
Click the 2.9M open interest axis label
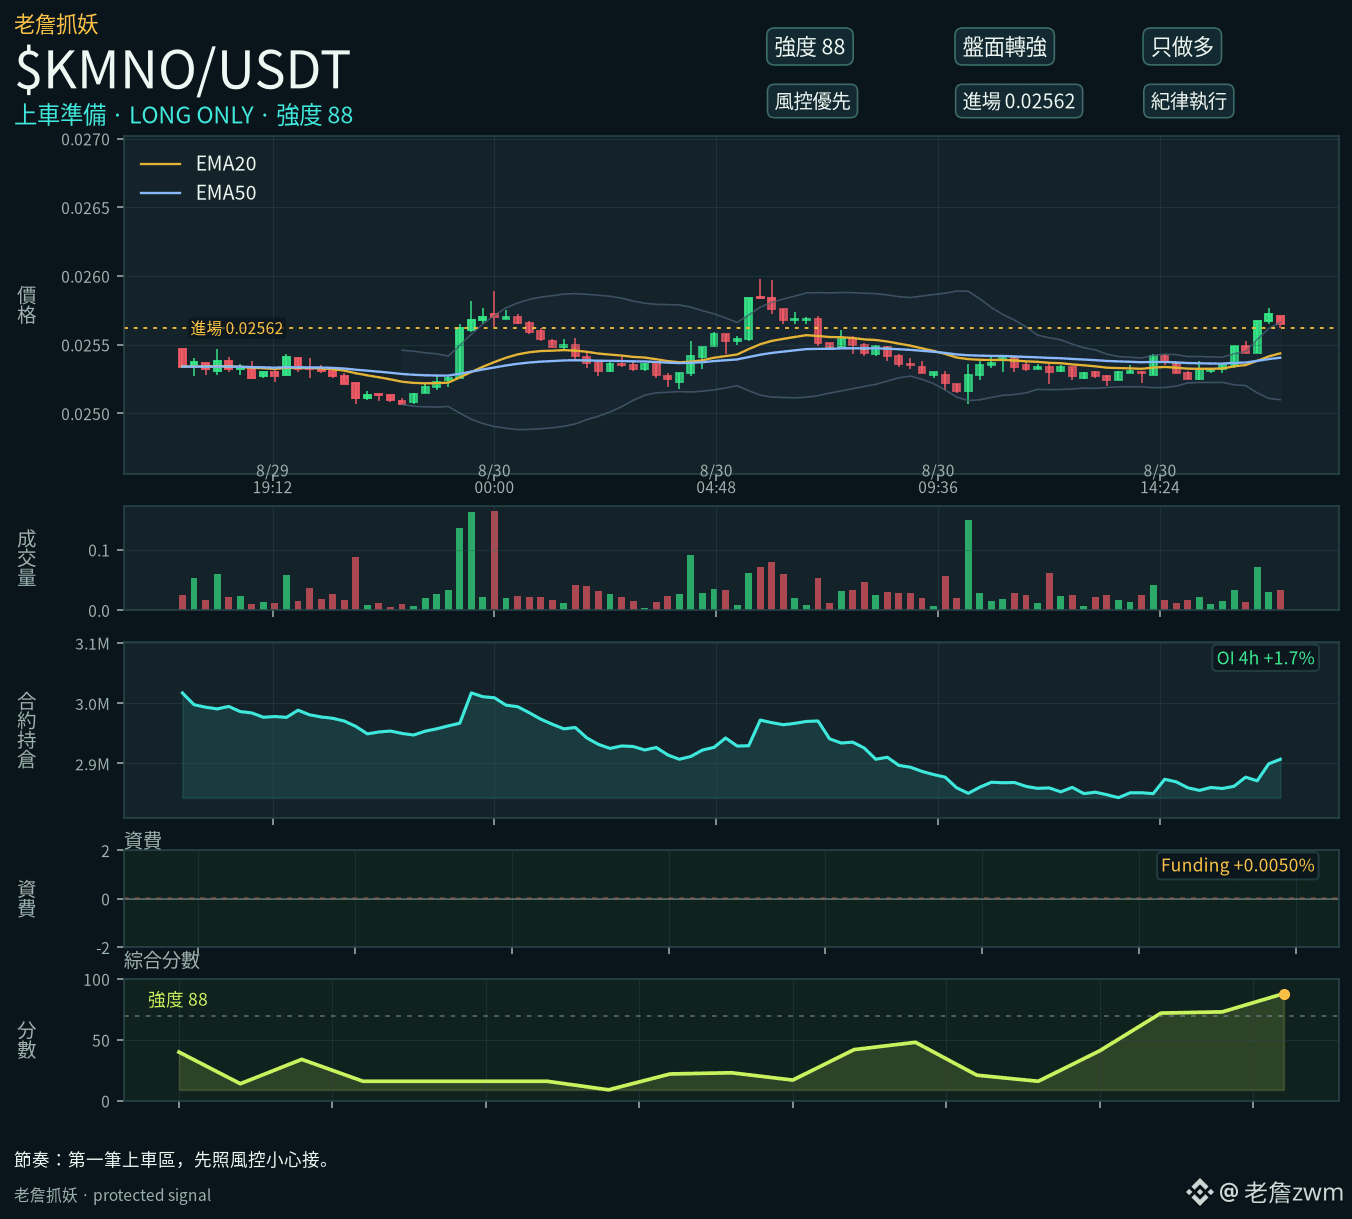tap(92, 764)
